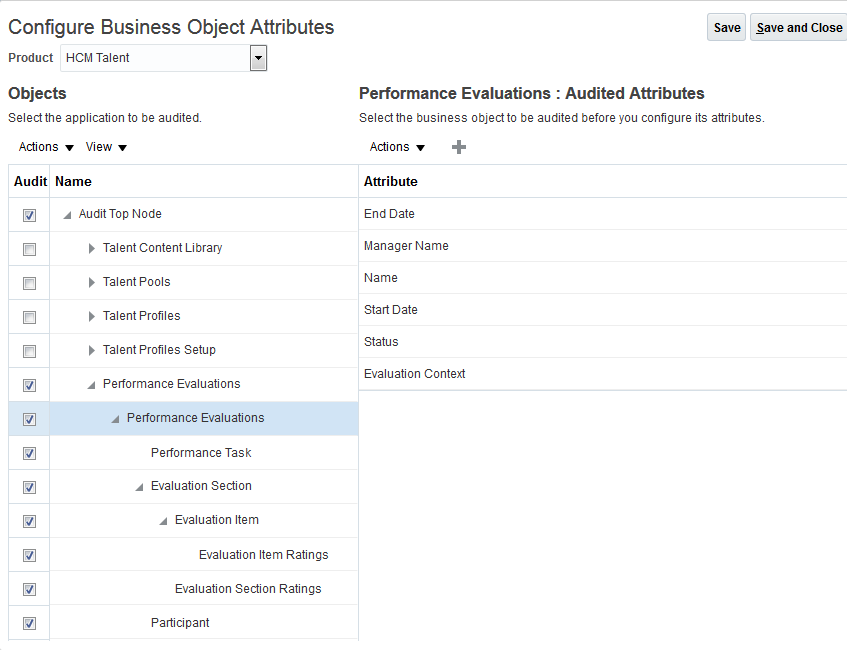Enable audit for Talent Content Library

[x=30, y=249]
